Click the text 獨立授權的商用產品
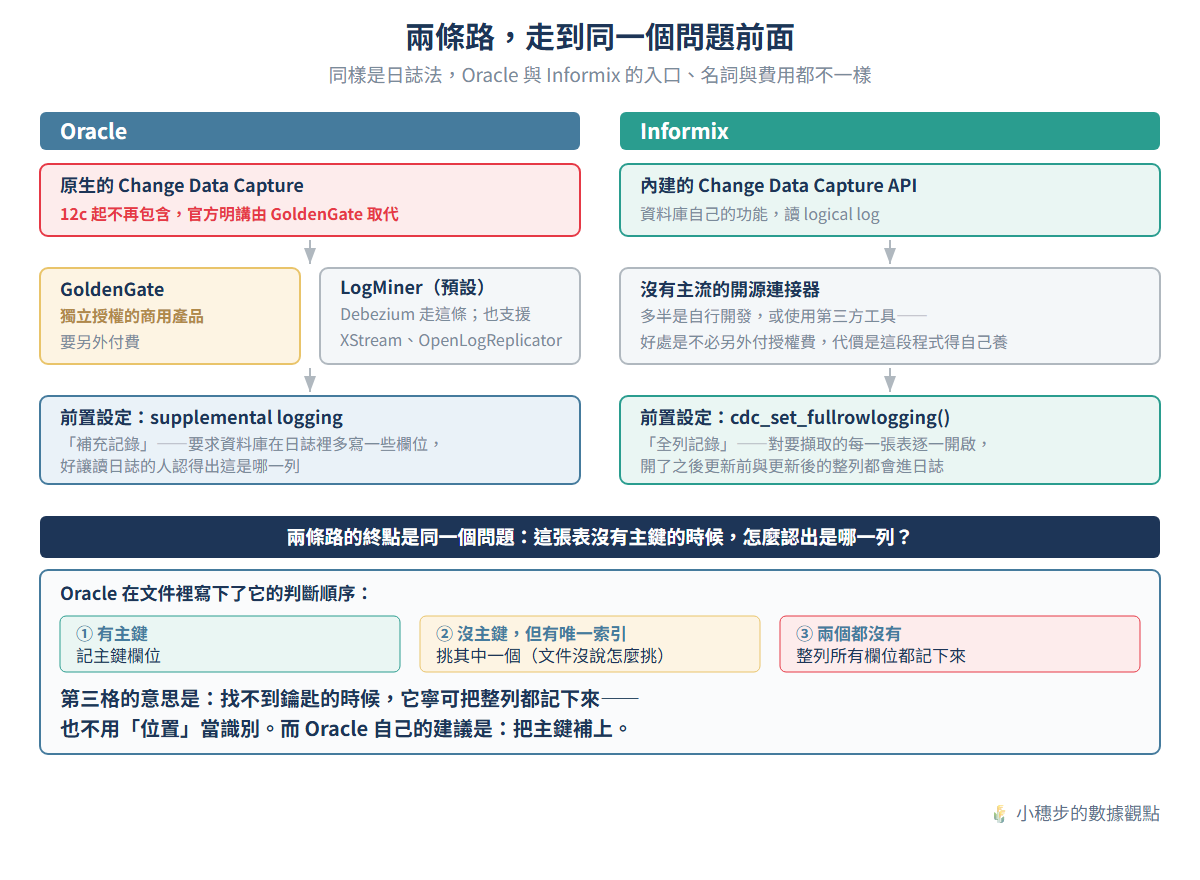This screenshot has width=1200, height=880. pos(132,316)
